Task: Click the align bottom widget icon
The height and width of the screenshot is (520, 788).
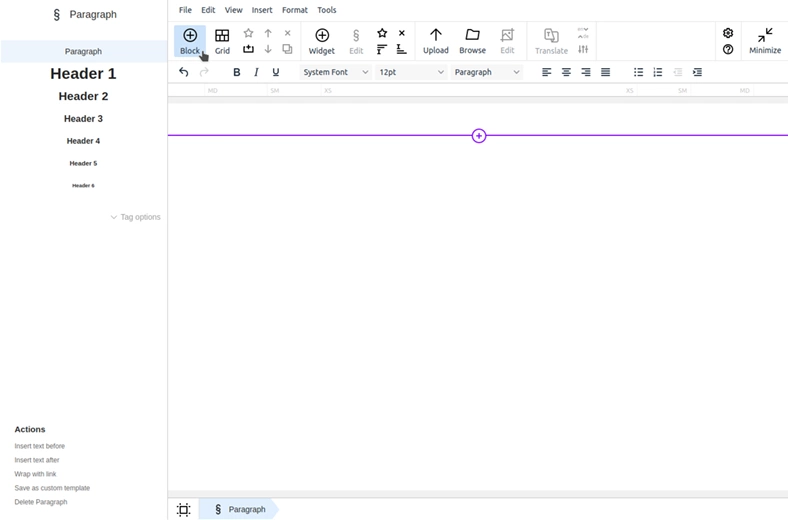Action: click(x=402, y=49)
